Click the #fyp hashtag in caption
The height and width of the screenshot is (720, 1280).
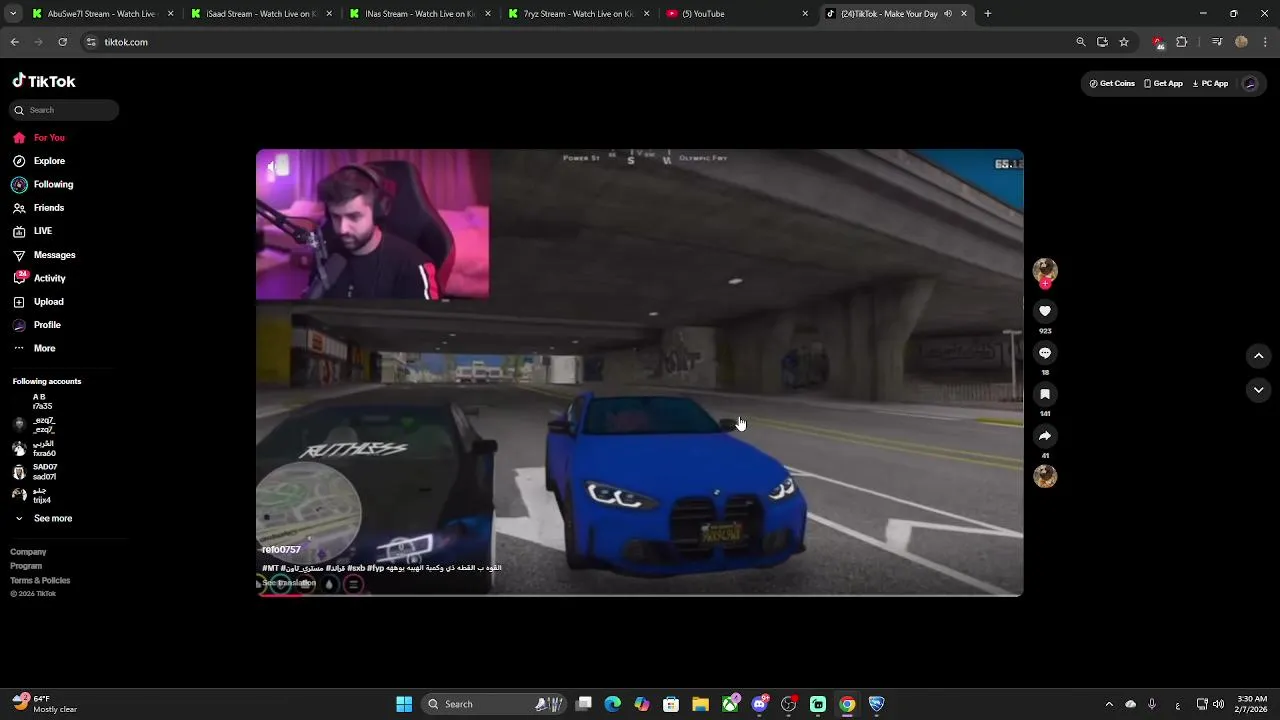pyautogui.click(x=375, y=568)
